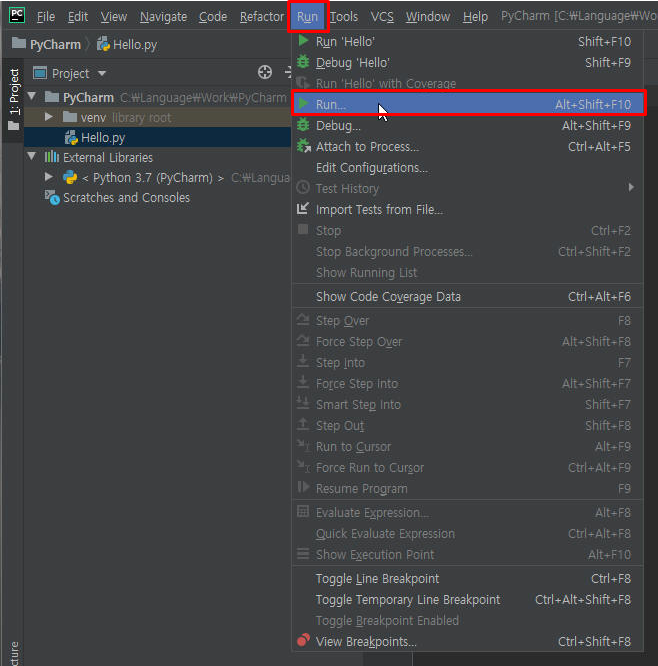Image resolution: width=658 pixels, height=666 pixels.
Task: Open the File menu
Action: click(46, 17)
